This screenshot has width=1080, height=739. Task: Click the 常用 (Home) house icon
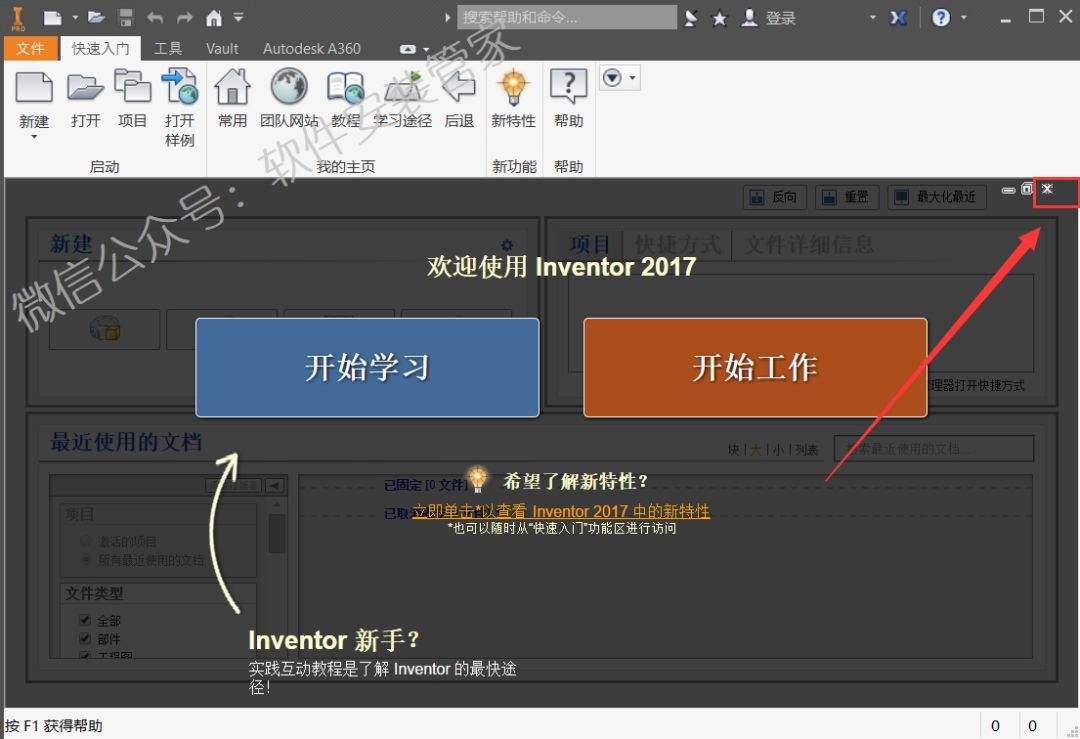232,88
